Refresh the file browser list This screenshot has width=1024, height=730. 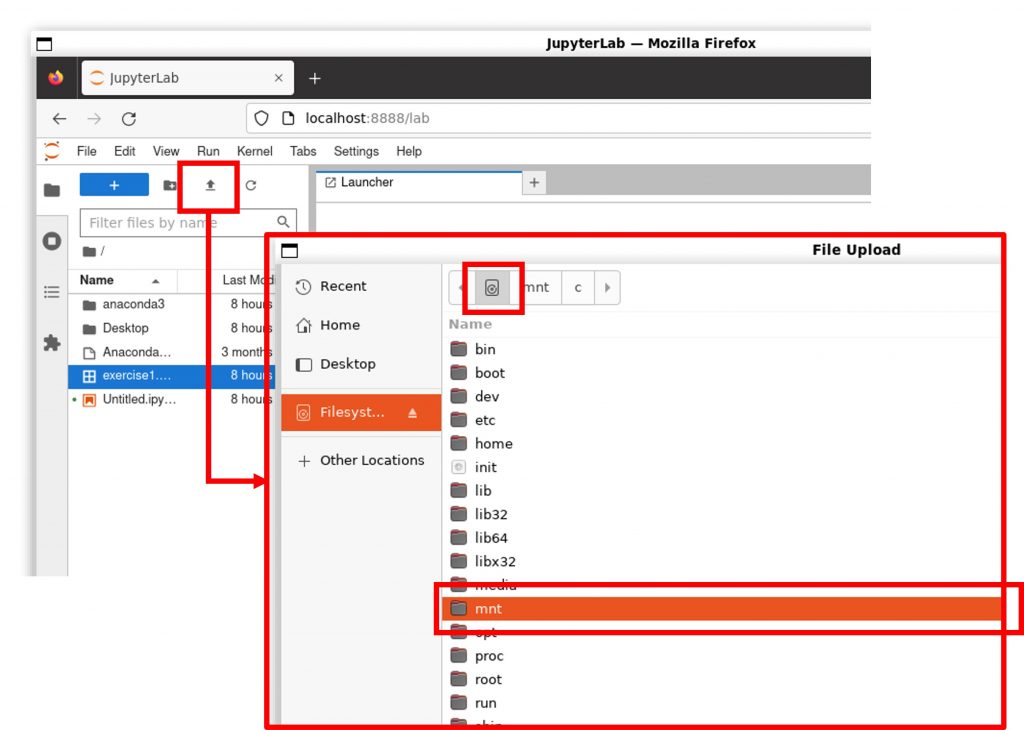[251, 186]
